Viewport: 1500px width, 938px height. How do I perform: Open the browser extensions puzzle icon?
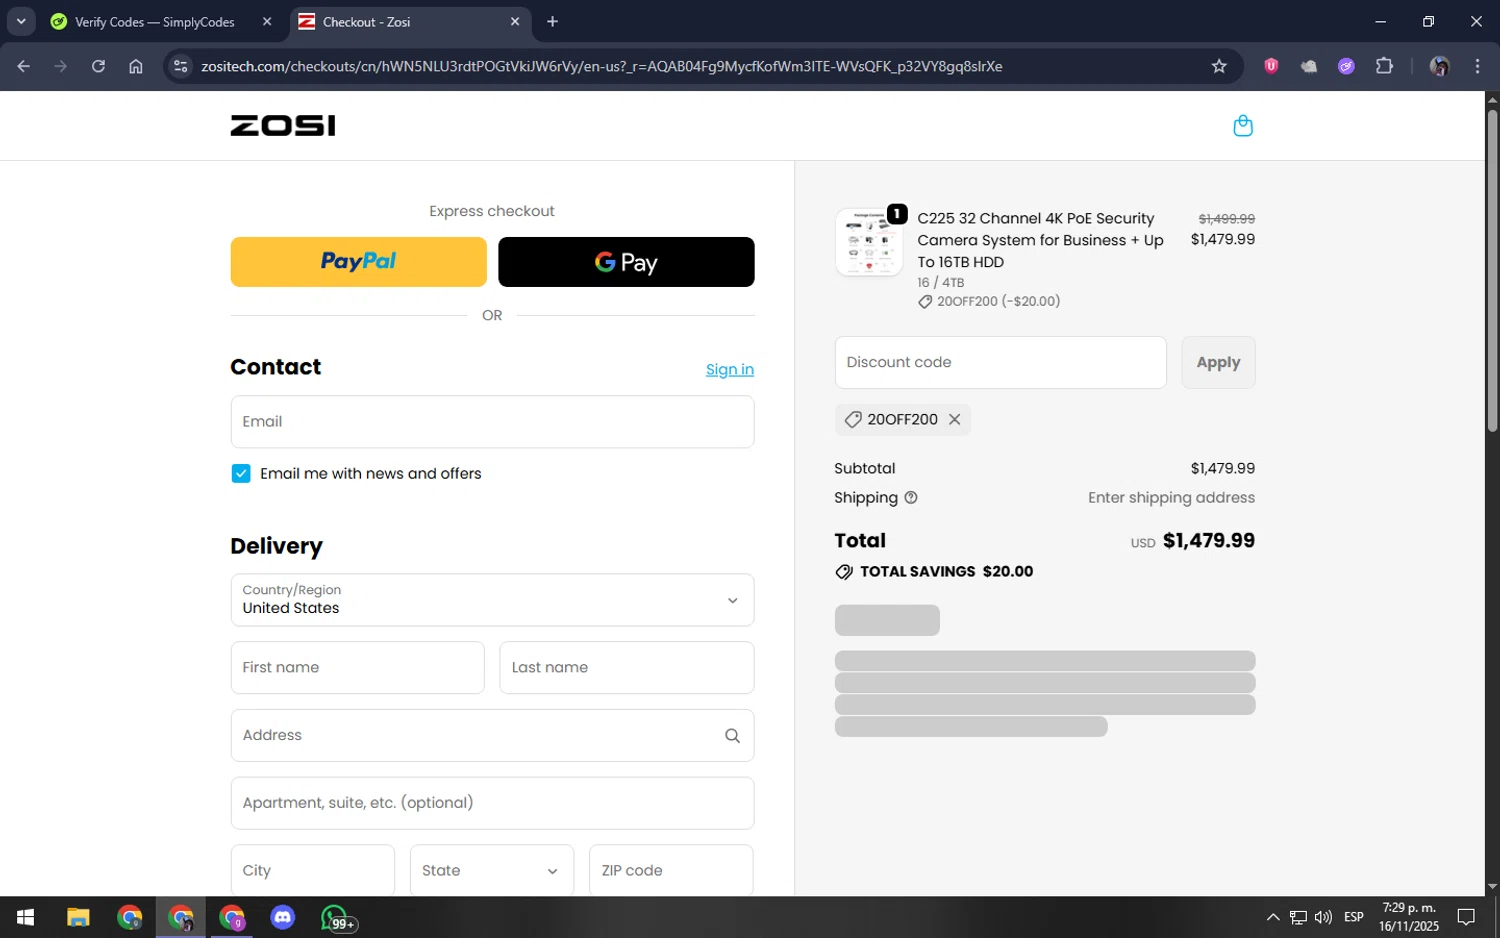pyautogui.click(x=1384, y=66)
